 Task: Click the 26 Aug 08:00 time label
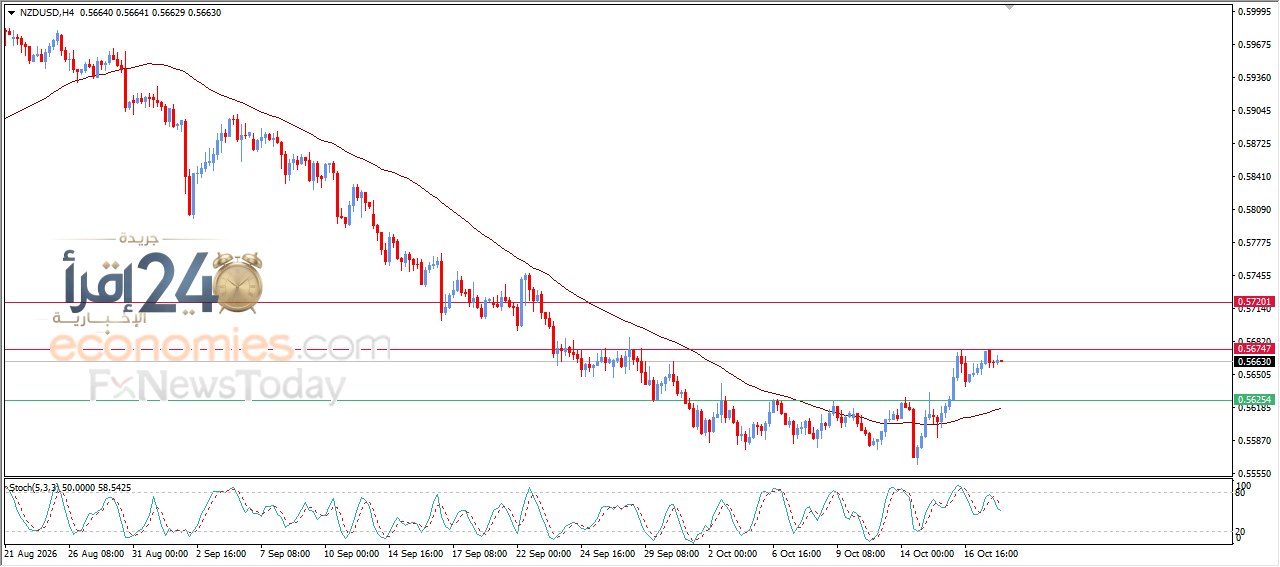point(96,553)
